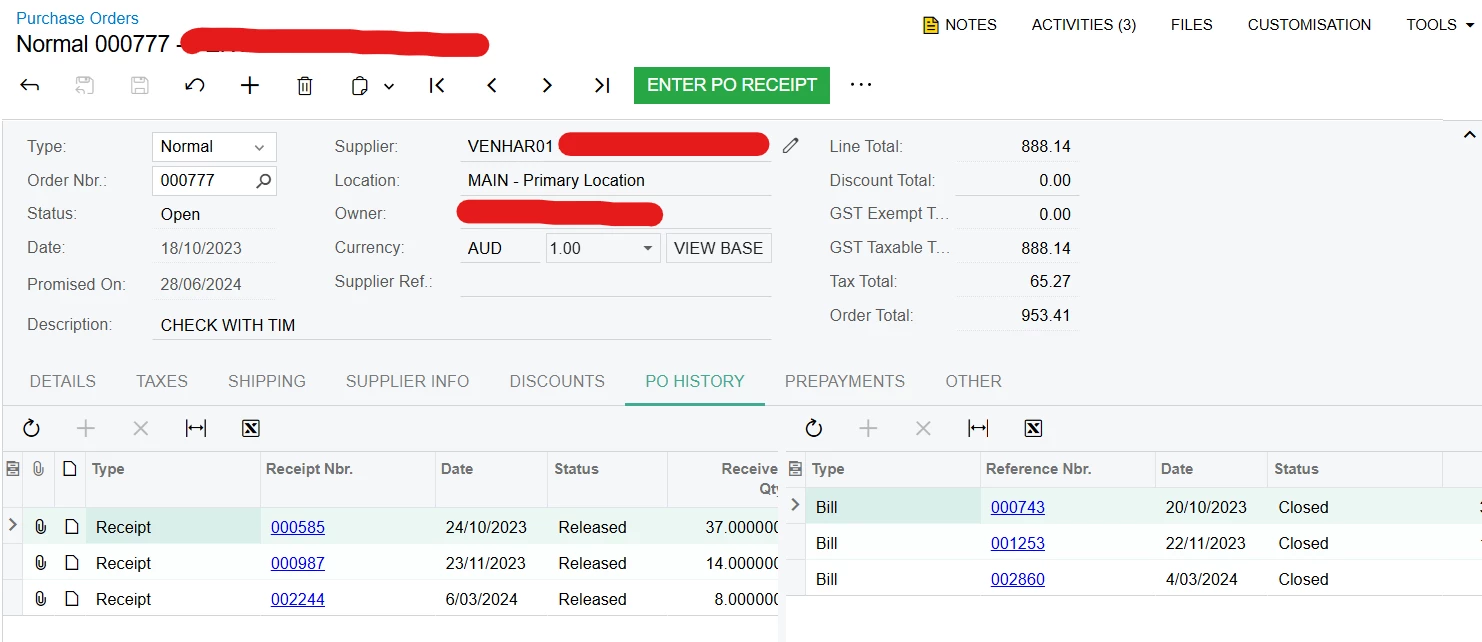The image size is (1482, 642).
Task: Click notes icon on receipt 000987 row
Action: click(x=70, y=563)
